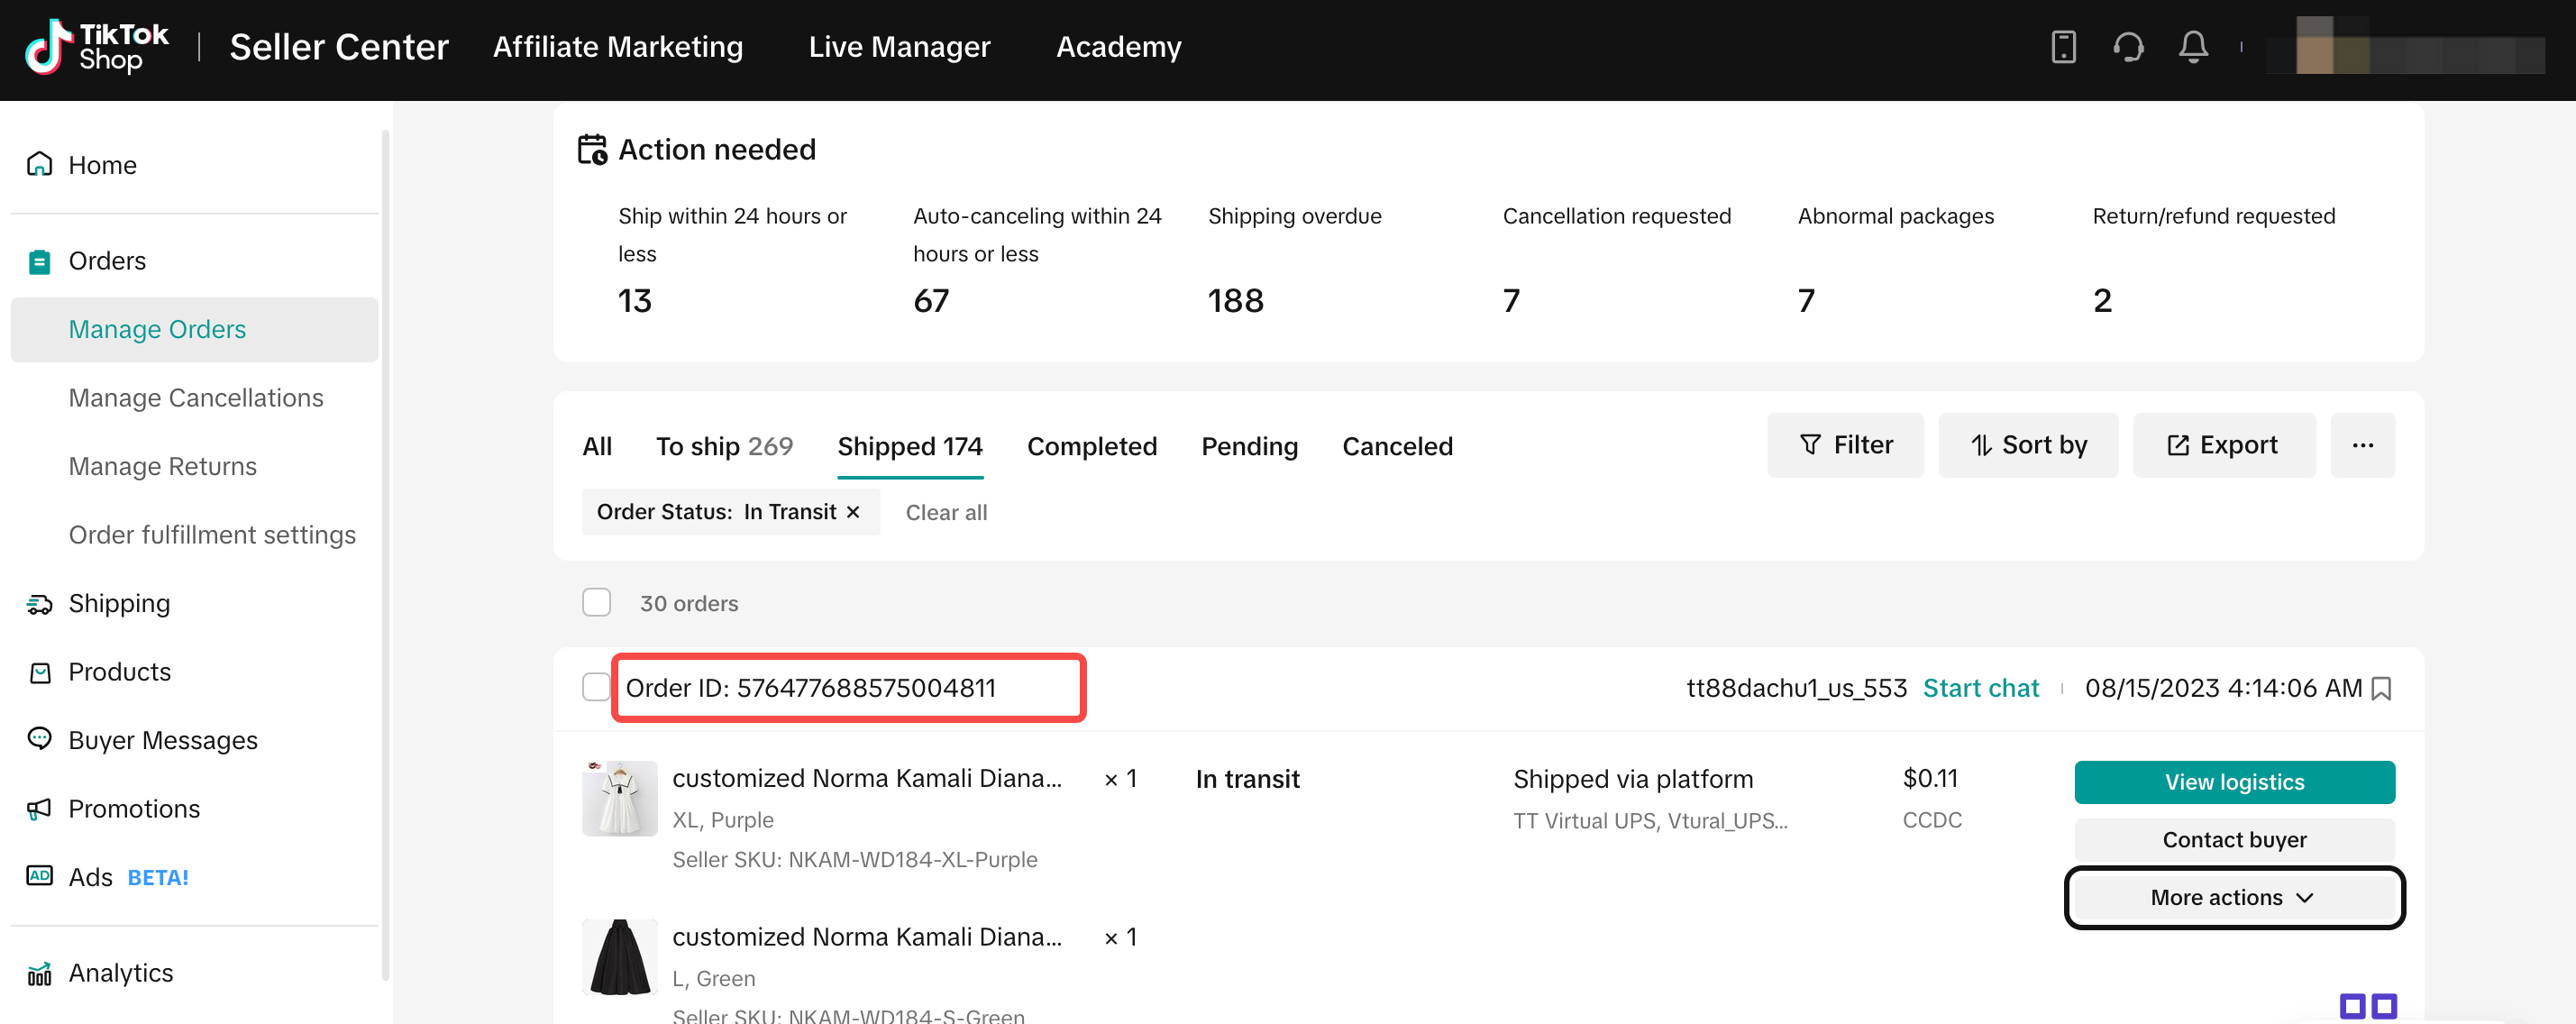Open the notifications bell
The image size is (2576, 1024).
pos(2193,47)
